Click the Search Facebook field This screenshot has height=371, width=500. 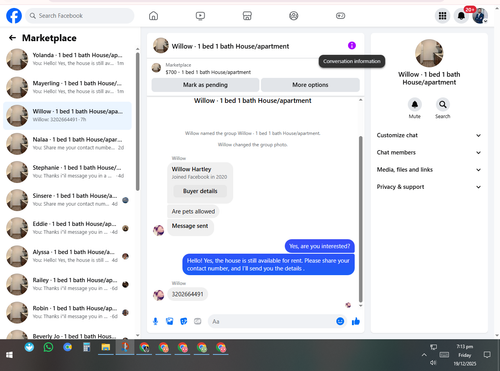(x=80, y=16)
